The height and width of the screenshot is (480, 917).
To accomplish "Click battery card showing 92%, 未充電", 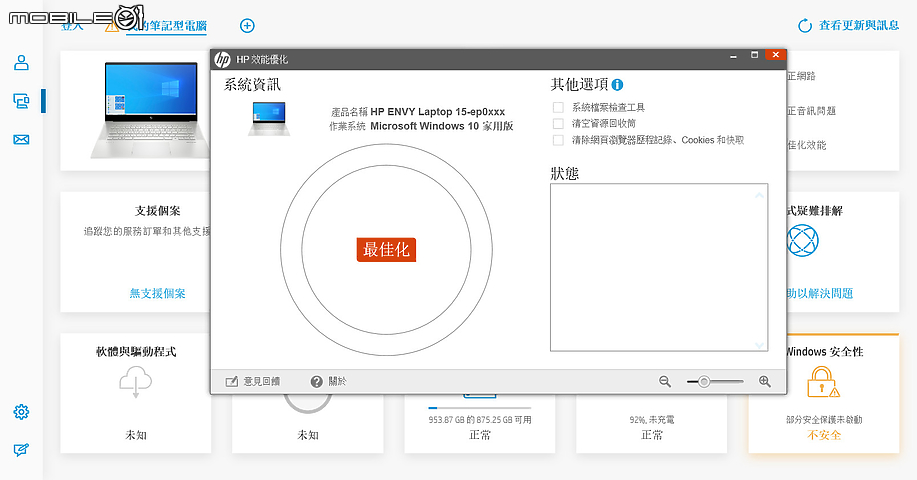I will [x=651, y=424].
